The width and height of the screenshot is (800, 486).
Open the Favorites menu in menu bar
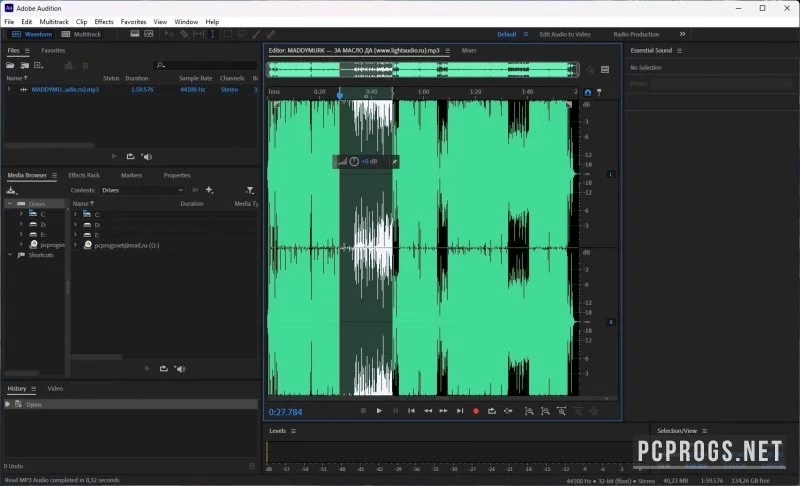point(134,22)
